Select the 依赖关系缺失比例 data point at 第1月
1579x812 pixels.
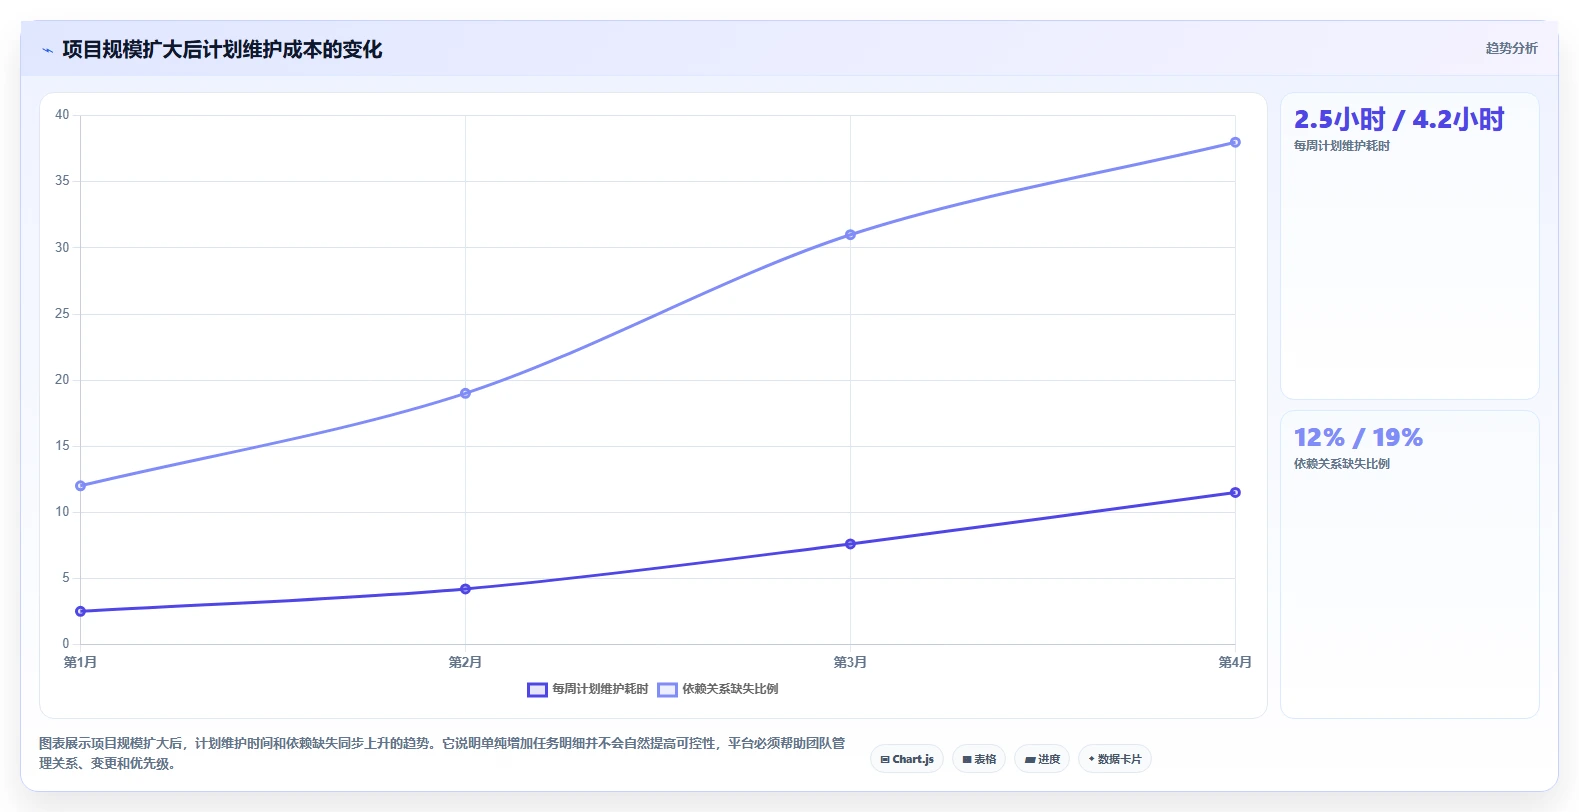pos(80,486)
